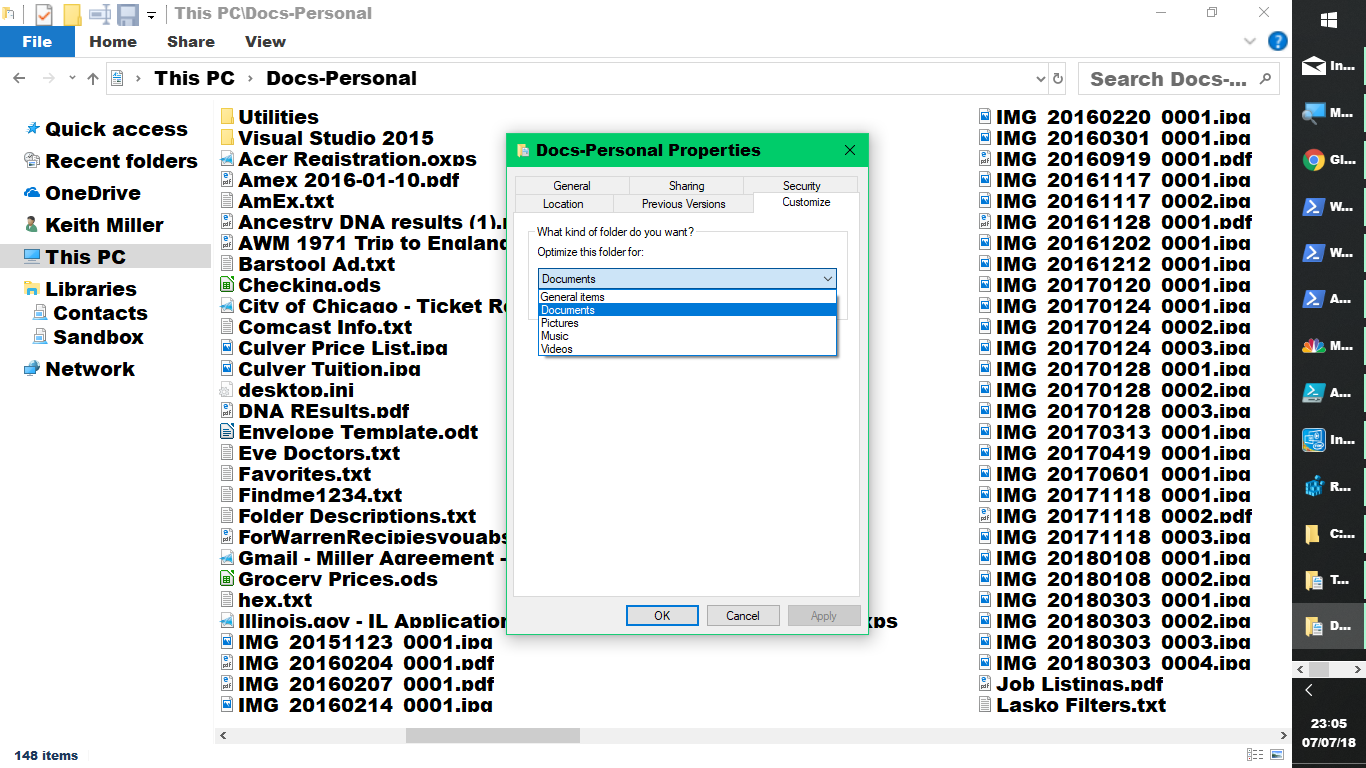Screen dimensions: 1366x768
Task: Open the Location tab in Properties
Action: [x=563, y=203]
